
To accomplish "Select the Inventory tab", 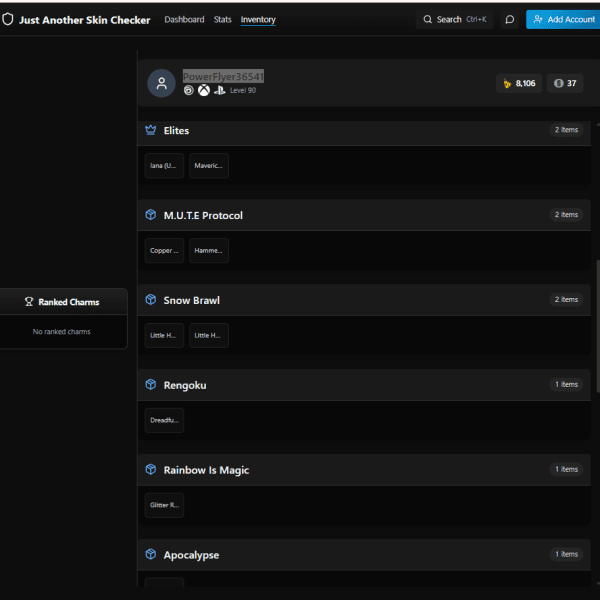I will click(x=258, y=20).
